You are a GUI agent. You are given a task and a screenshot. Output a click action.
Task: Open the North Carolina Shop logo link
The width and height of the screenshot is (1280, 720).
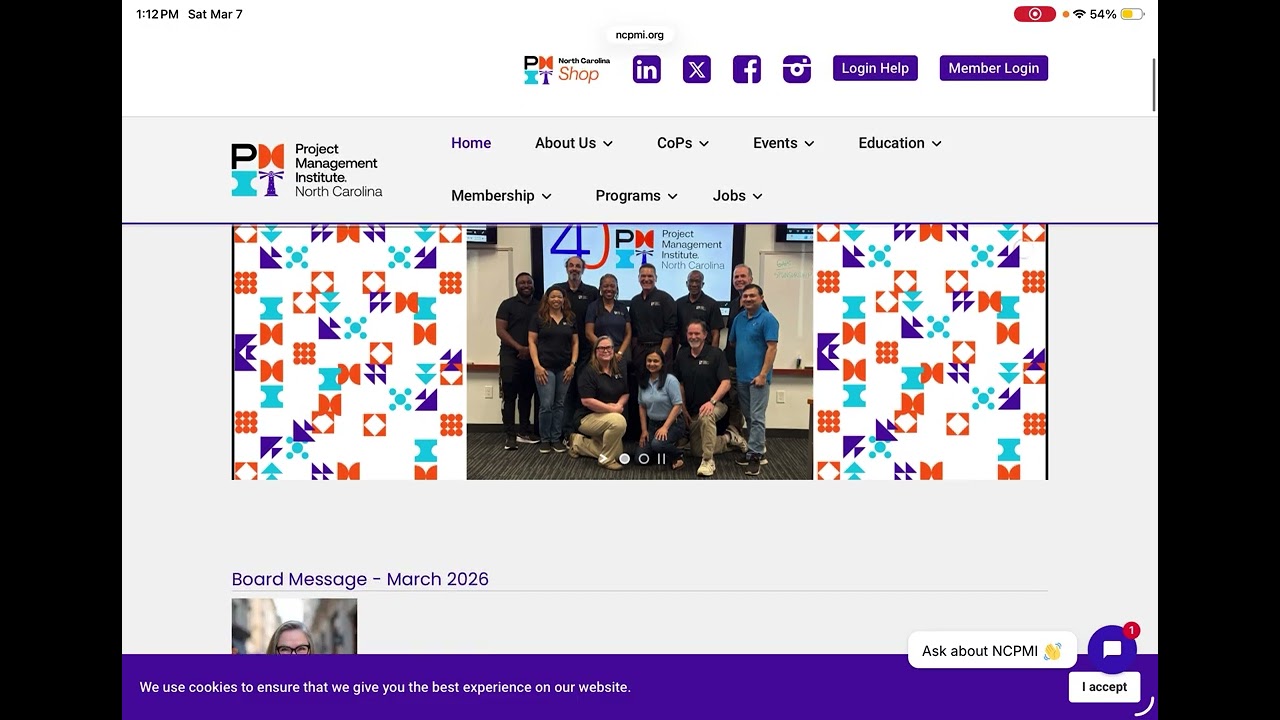point(567,70)
